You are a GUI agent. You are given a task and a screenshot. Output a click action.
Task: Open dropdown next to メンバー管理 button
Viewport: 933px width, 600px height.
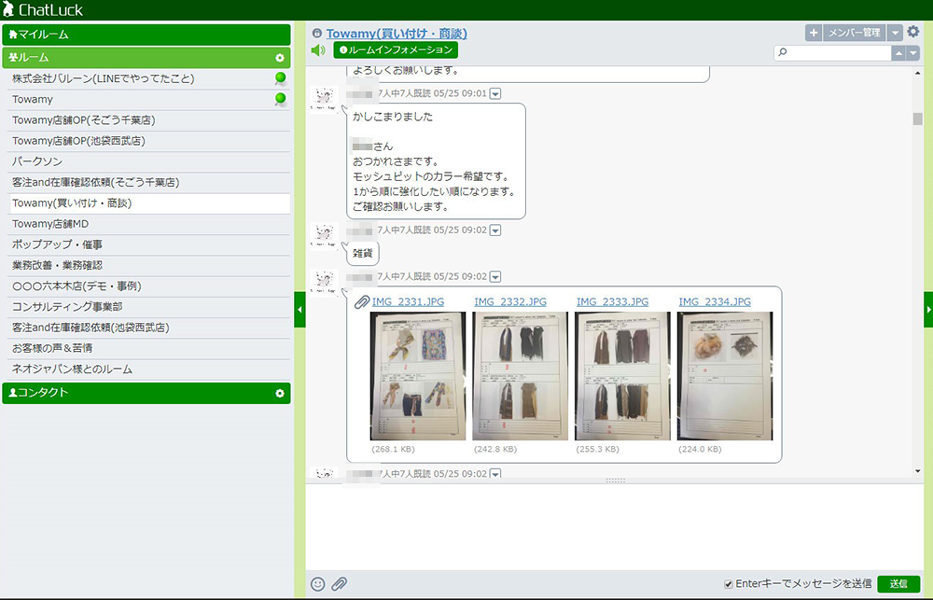[895, 33]
